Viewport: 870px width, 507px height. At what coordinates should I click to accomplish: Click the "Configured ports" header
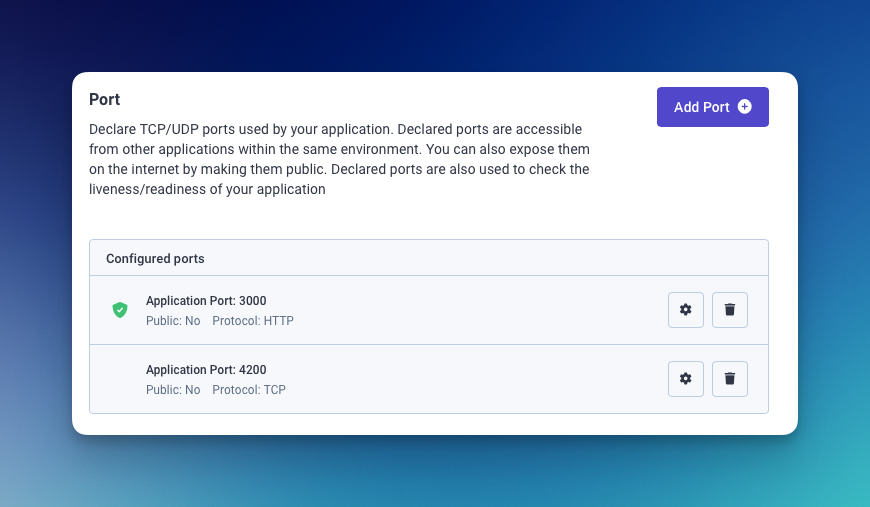(155, 258)
